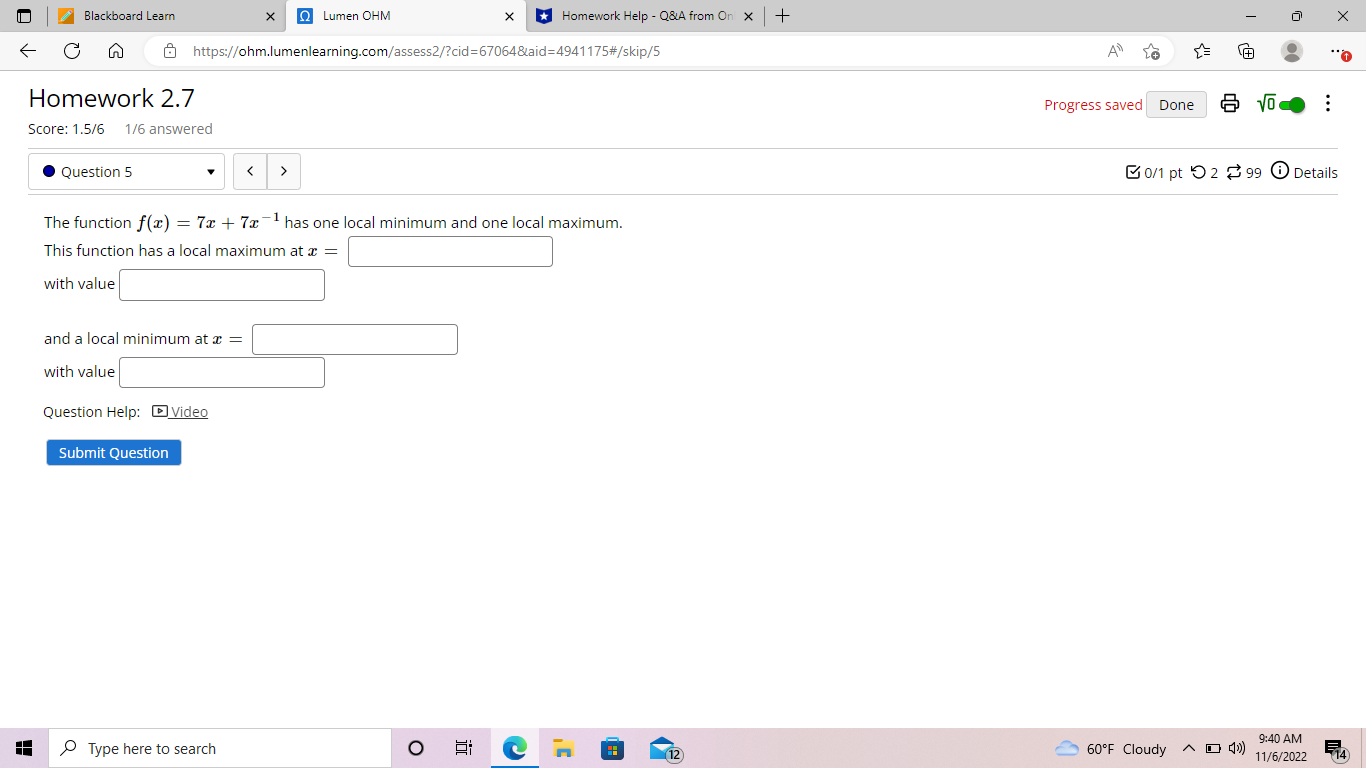Image resolution: width=1366 pixels, height=768 pixels.
Task: Open the tab actions menu icon
Action: (24, 16)
